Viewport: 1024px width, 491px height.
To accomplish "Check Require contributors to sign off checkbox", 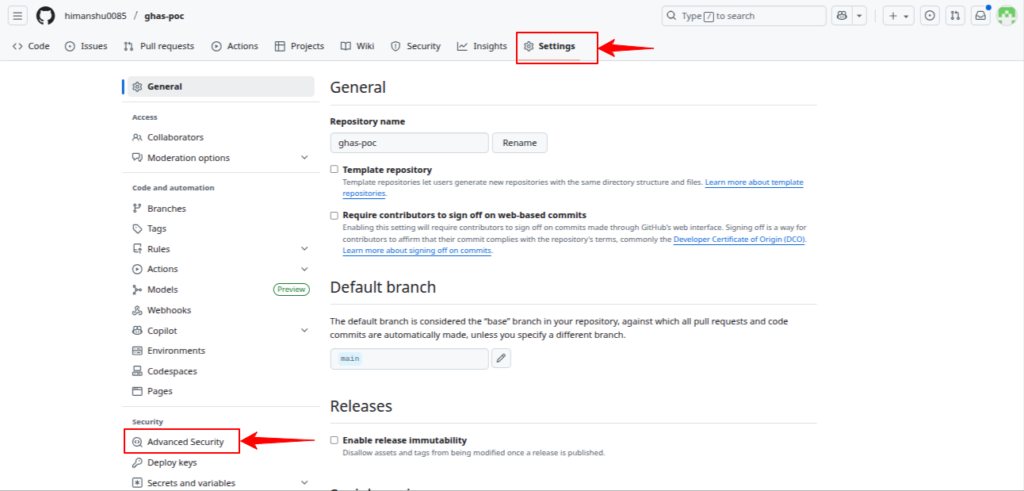I will pos(335,215).
